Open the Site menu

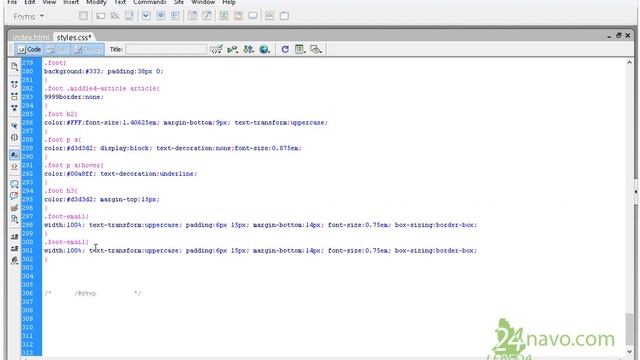179,2
